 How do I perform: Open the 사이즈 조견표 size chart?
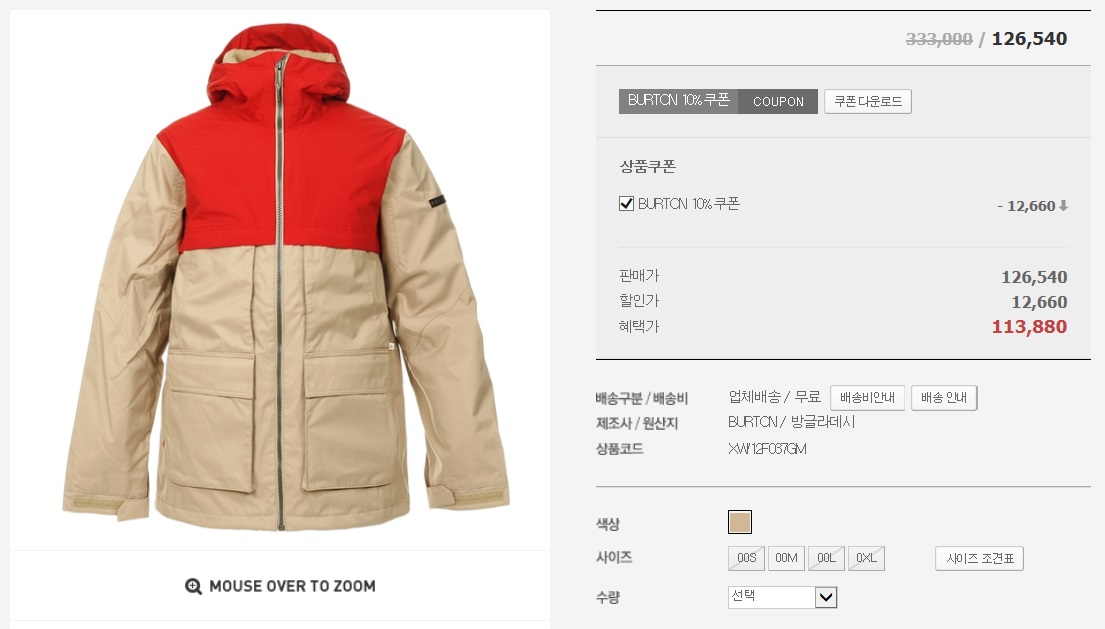click(x=980, y=559)
